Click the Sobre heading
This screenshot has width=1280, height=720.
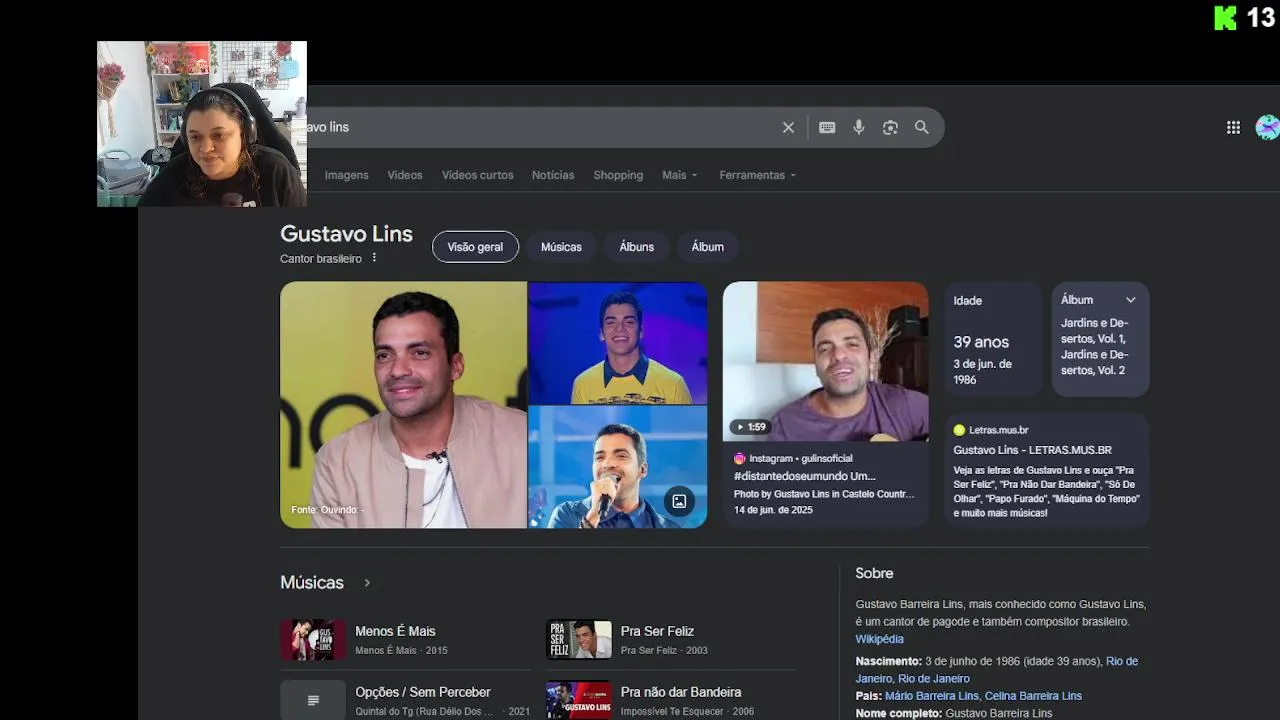click(x=874, y=573)
